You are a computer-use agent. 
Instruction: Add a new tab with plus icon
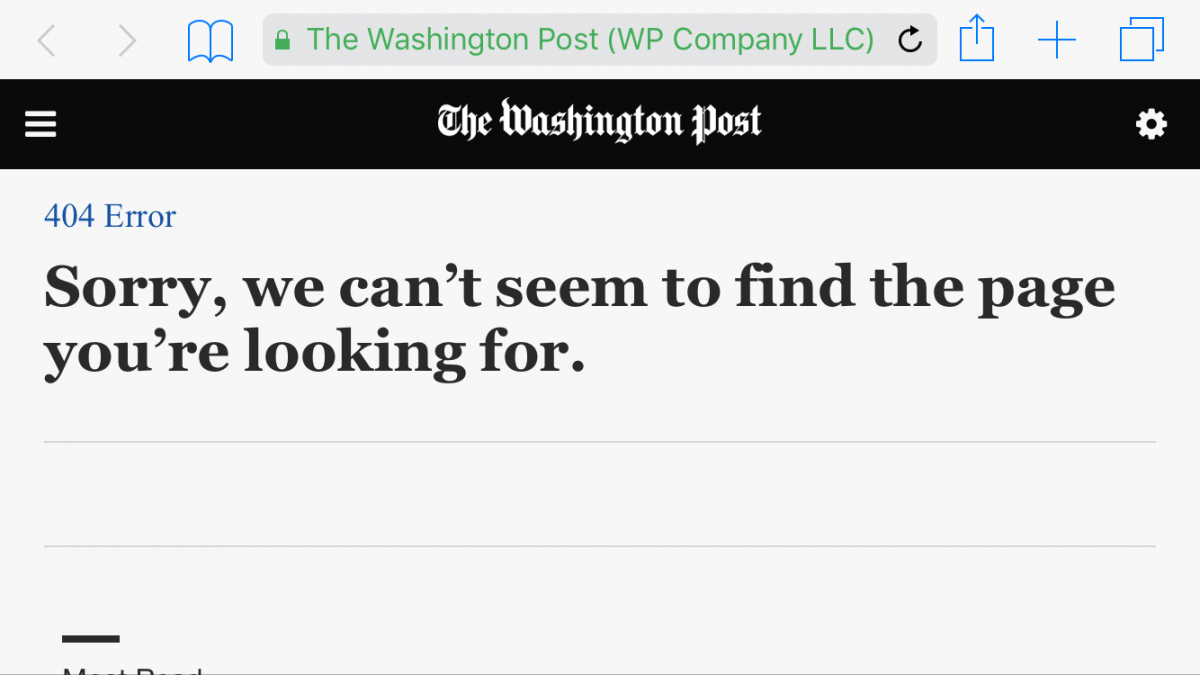(x=1056, y=40)
